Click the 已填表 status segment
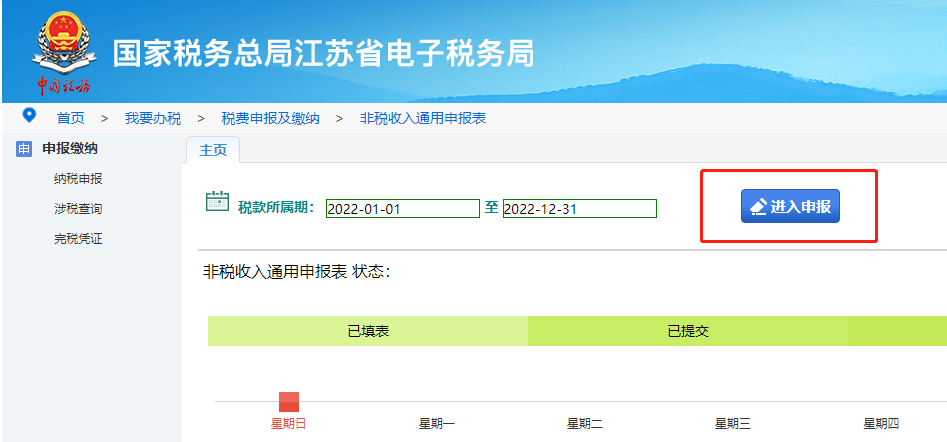Image resolution: width=947 pixels, height=442 pixels. tap(368, 331)
